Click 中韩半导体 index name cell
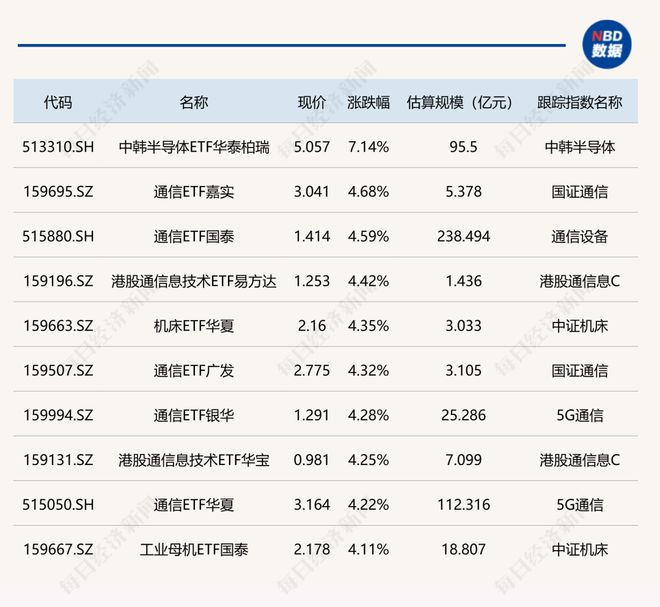 [x=580, y=147]
